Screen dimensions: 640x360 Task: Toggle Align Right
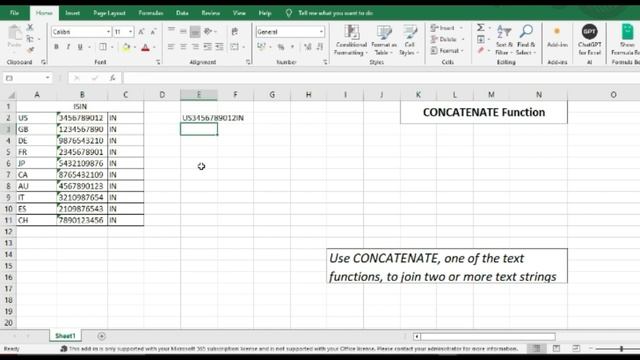tap(195, 47)
